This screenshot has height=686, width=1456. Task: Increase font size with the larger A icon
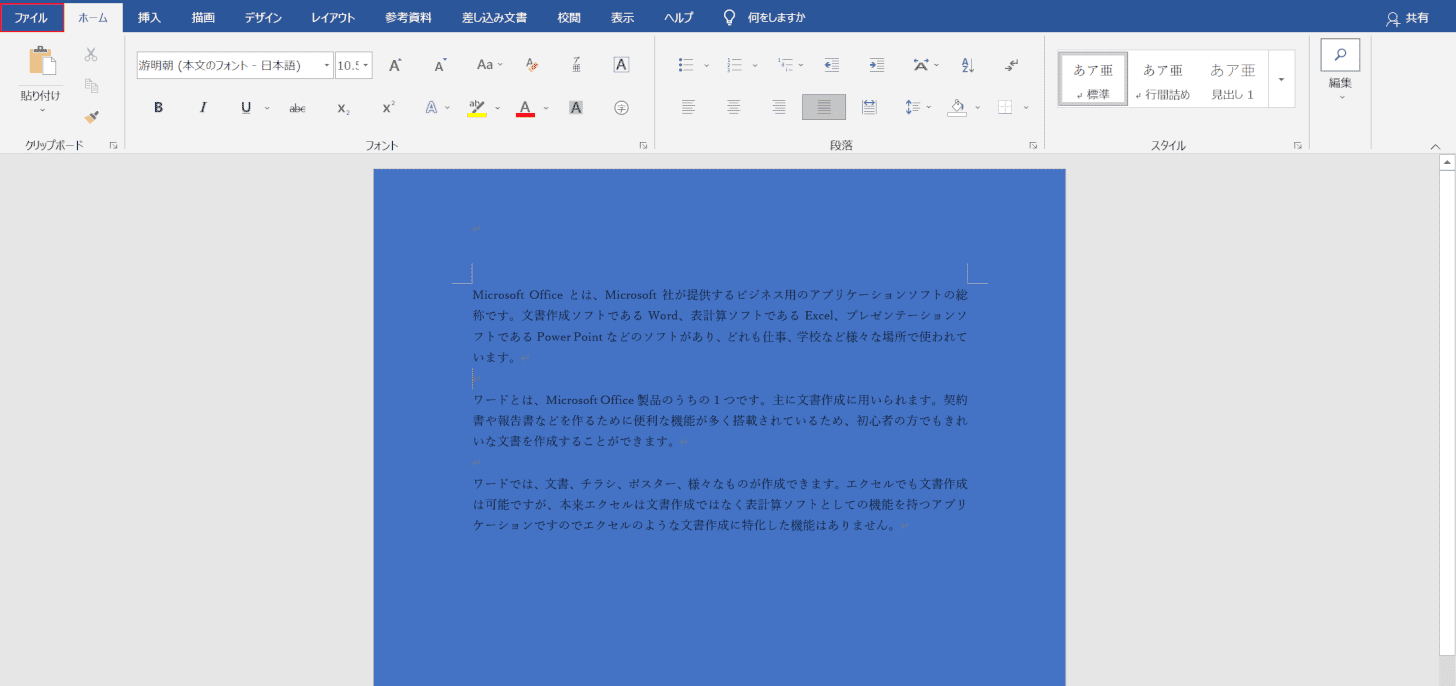tap(395, 65)
